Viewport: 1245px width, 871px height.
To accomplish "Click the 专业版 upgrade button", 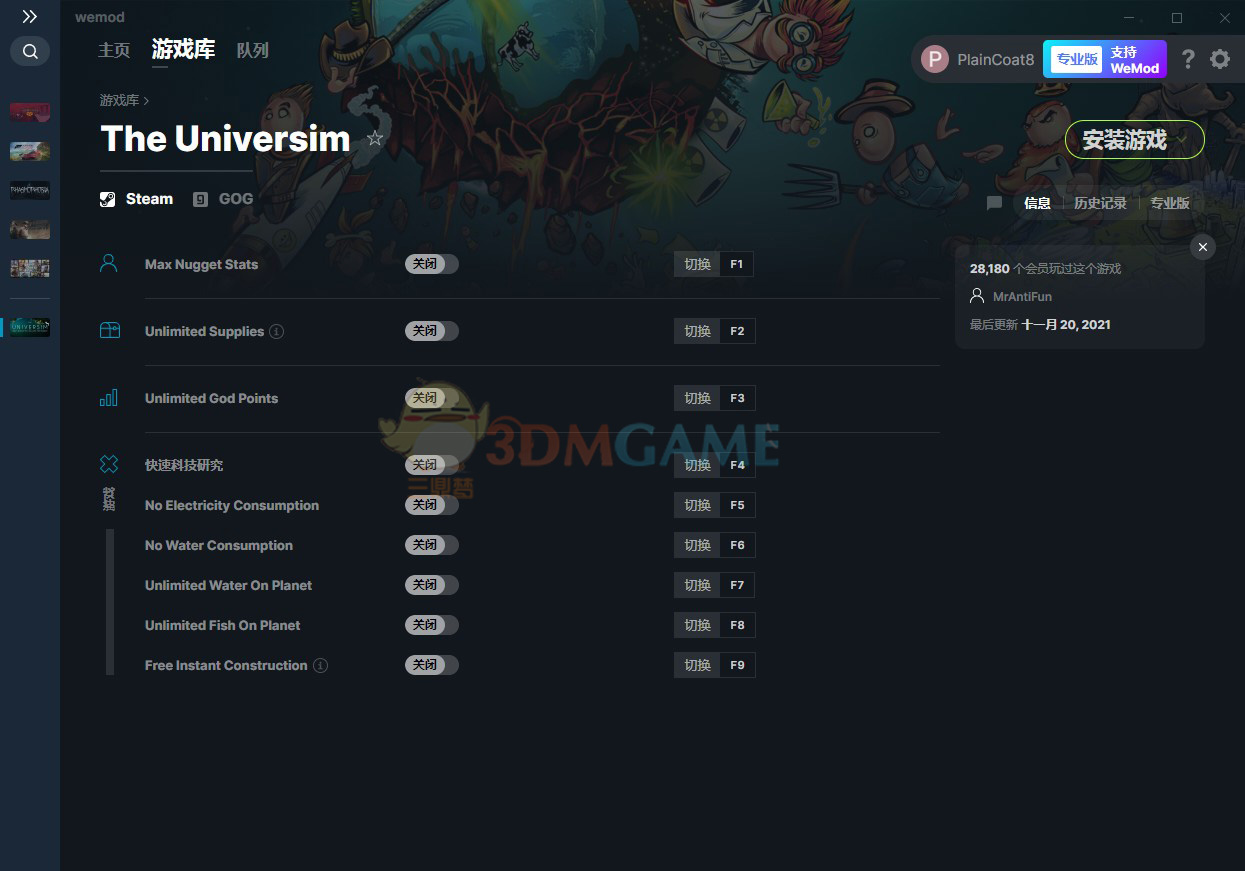I will click(1076, 59).
